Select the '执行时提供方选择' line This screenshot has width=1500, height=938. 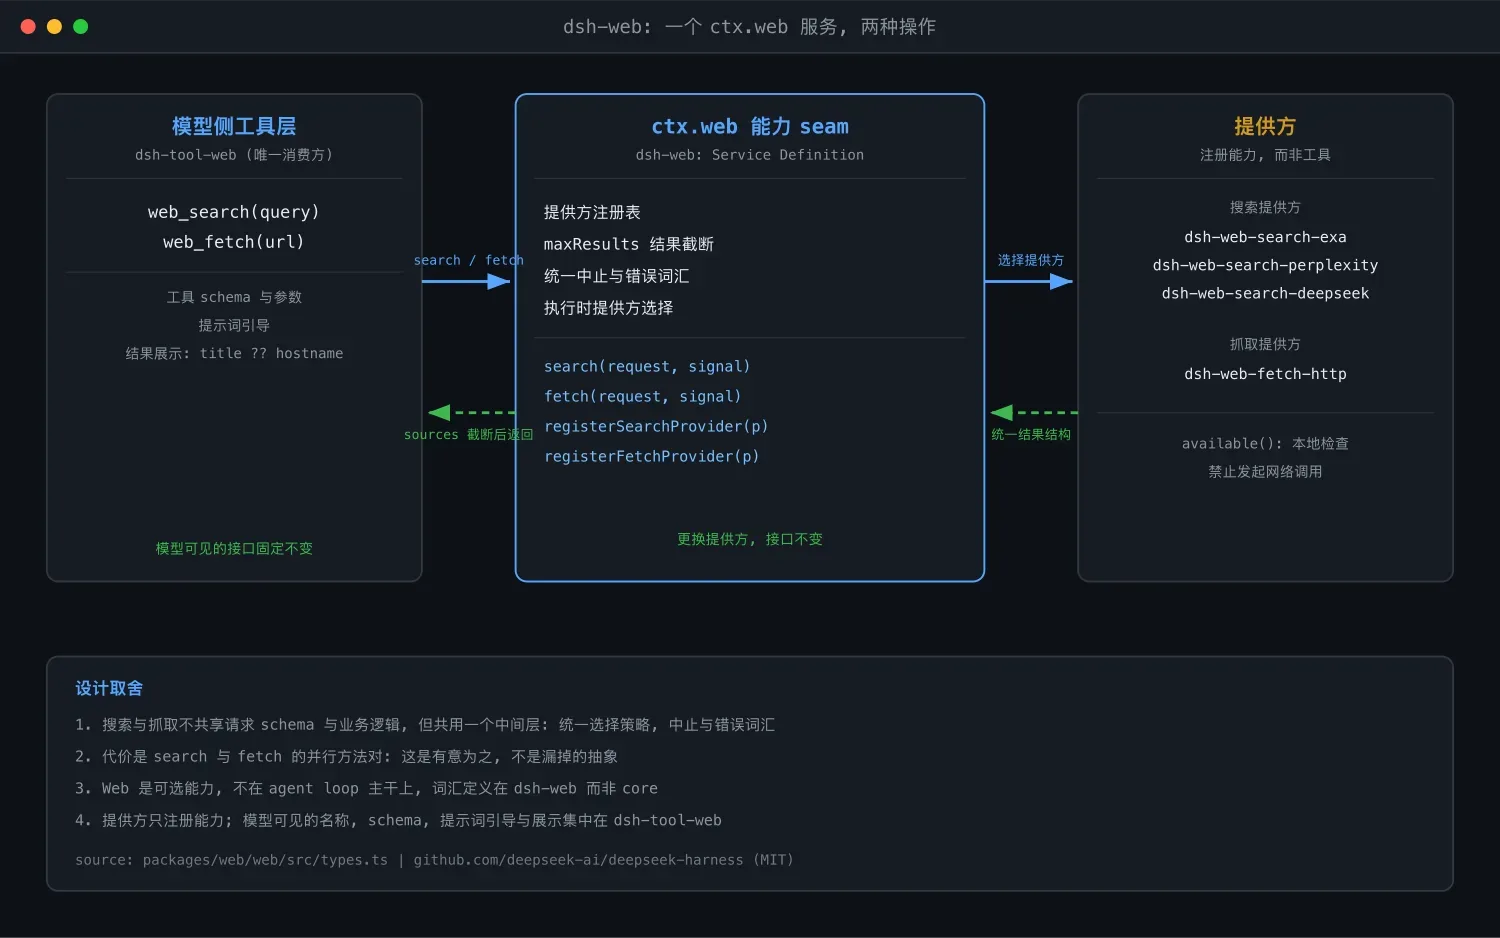tap(608, 308)
